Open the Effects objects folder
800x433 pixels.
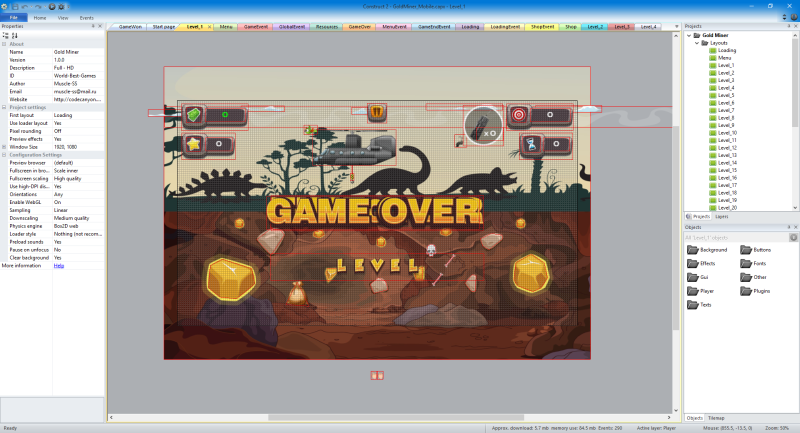point(701,264)
